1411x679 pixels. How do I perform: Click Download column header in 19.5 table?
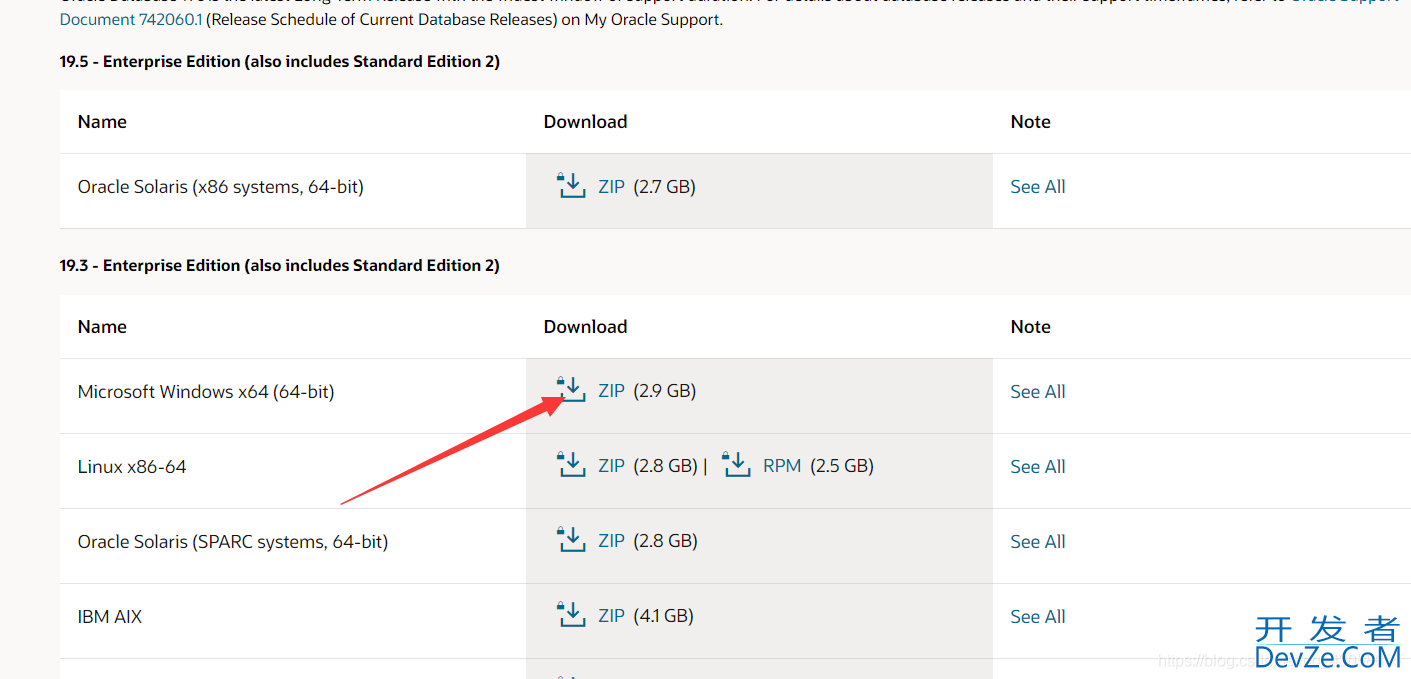[585, 121]
